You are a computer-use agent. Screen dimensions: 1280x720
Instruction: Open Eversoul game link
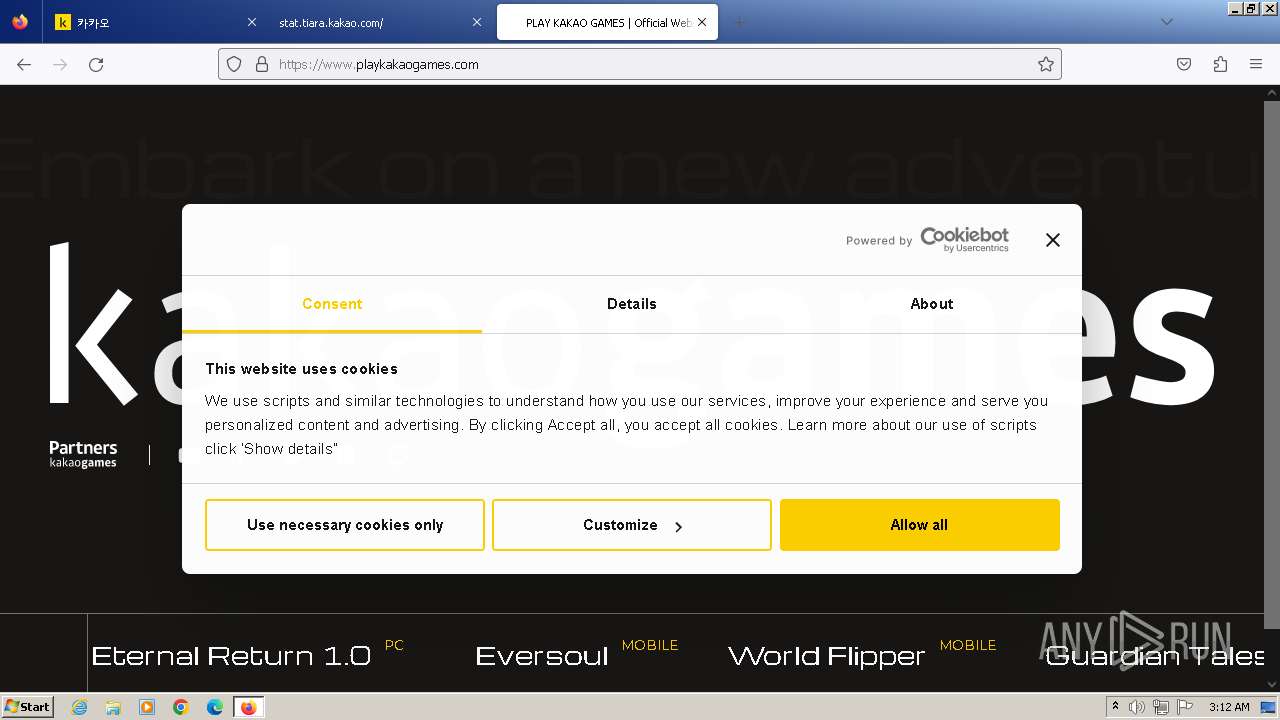[x=541, y=656]
